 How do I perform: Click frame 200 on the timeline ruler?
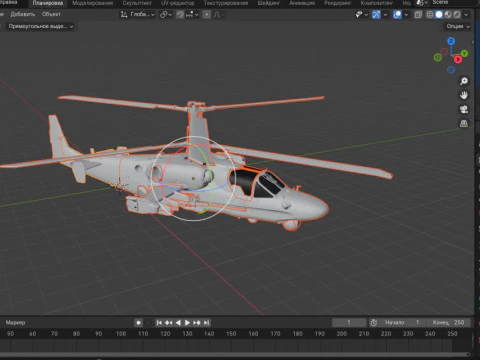click(x=342, y=334)
